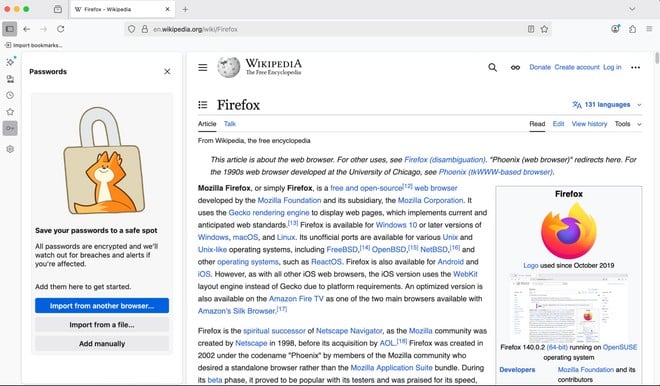Open Firefox View tab icon

click(x=58, y=9)
